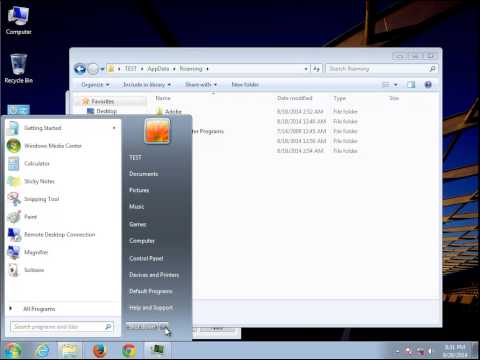Launch Google Chrome from taskbar

point(129,350)
